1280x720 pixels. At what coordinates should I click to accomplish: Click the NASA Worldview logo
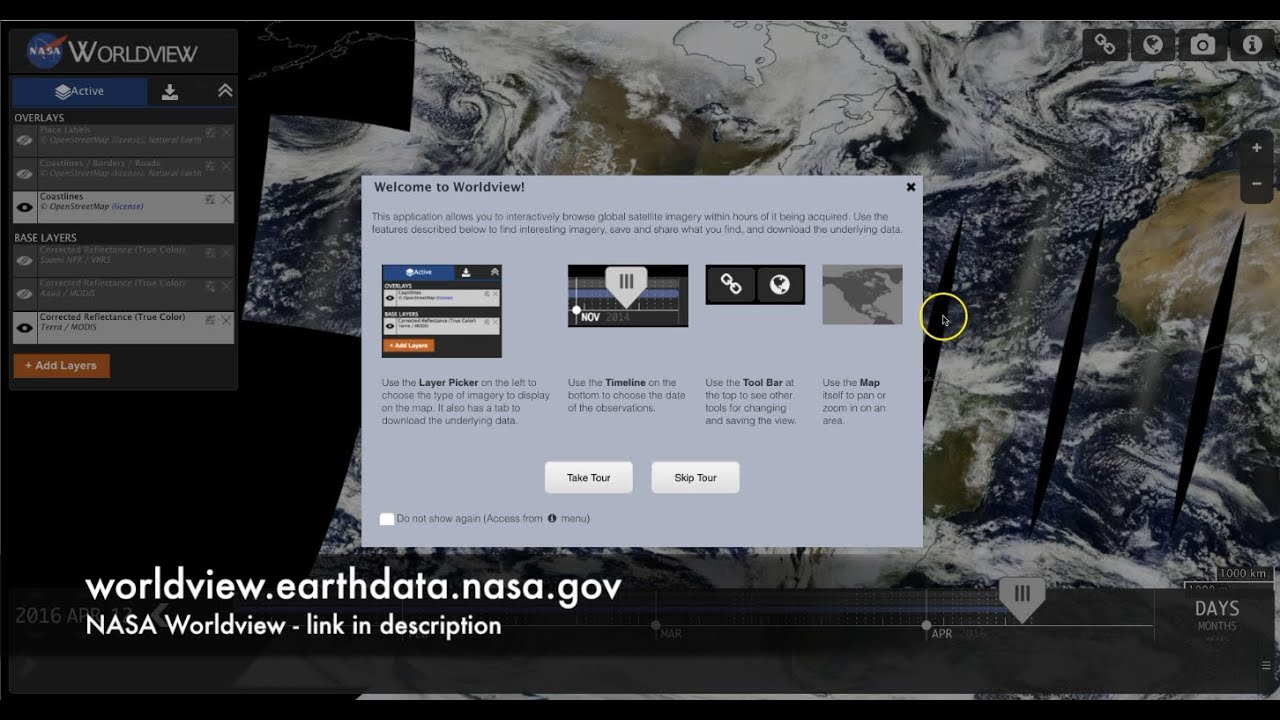tap(112, 51)
